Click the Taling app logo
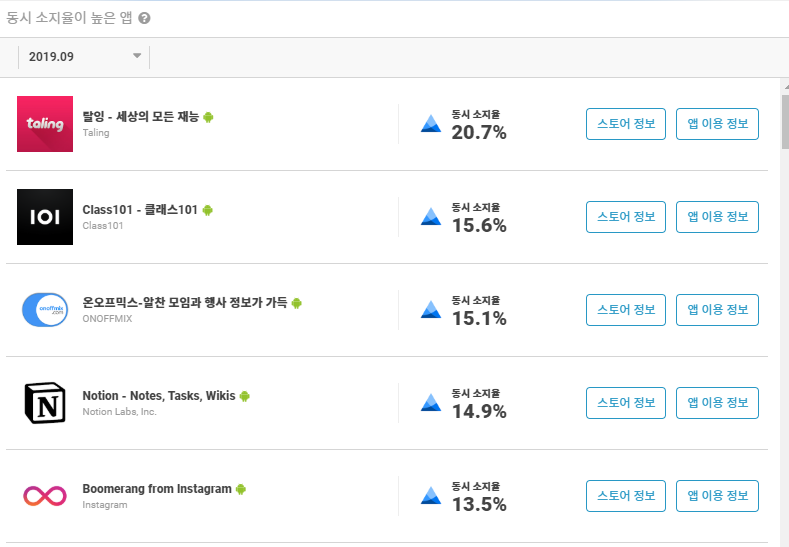Screen dimensions: 789x547 coord(45,124)
